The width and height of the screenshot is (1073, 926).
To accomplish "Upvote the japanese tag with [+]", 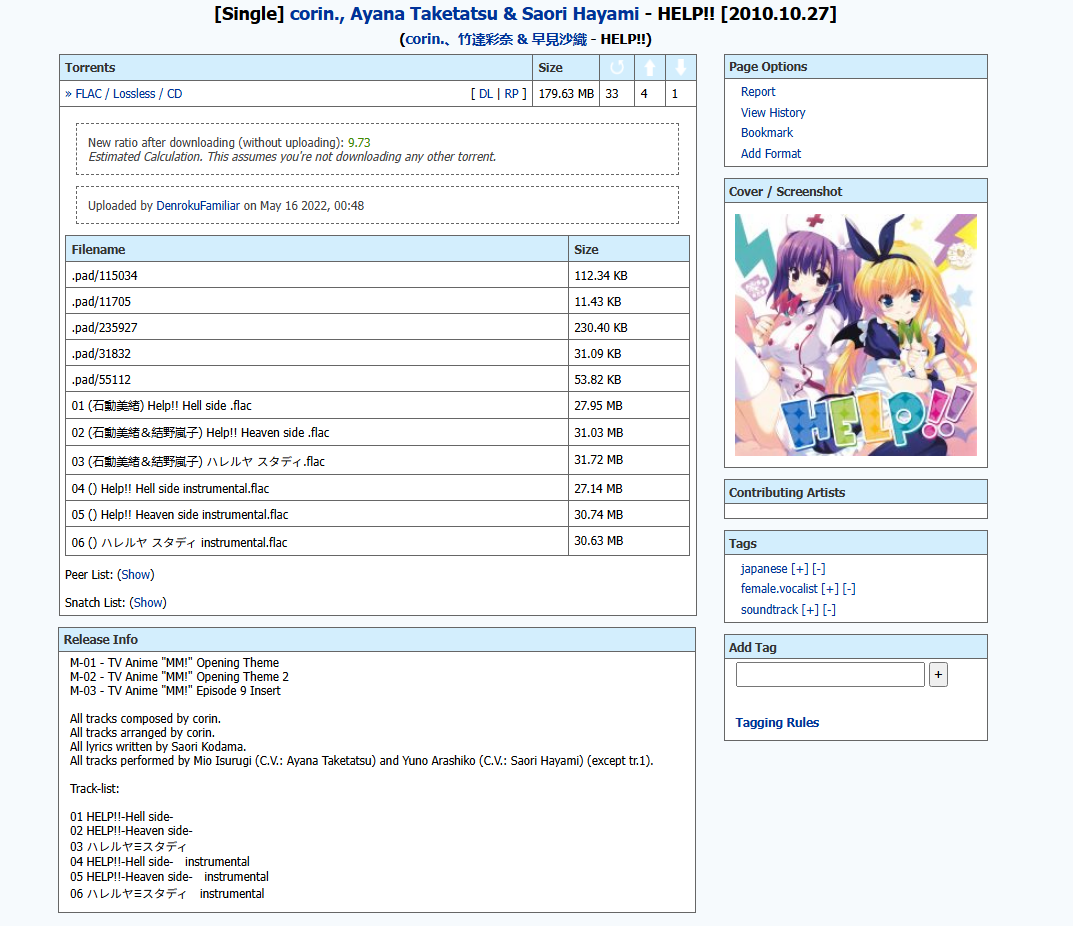I will (x=799, y=569).
